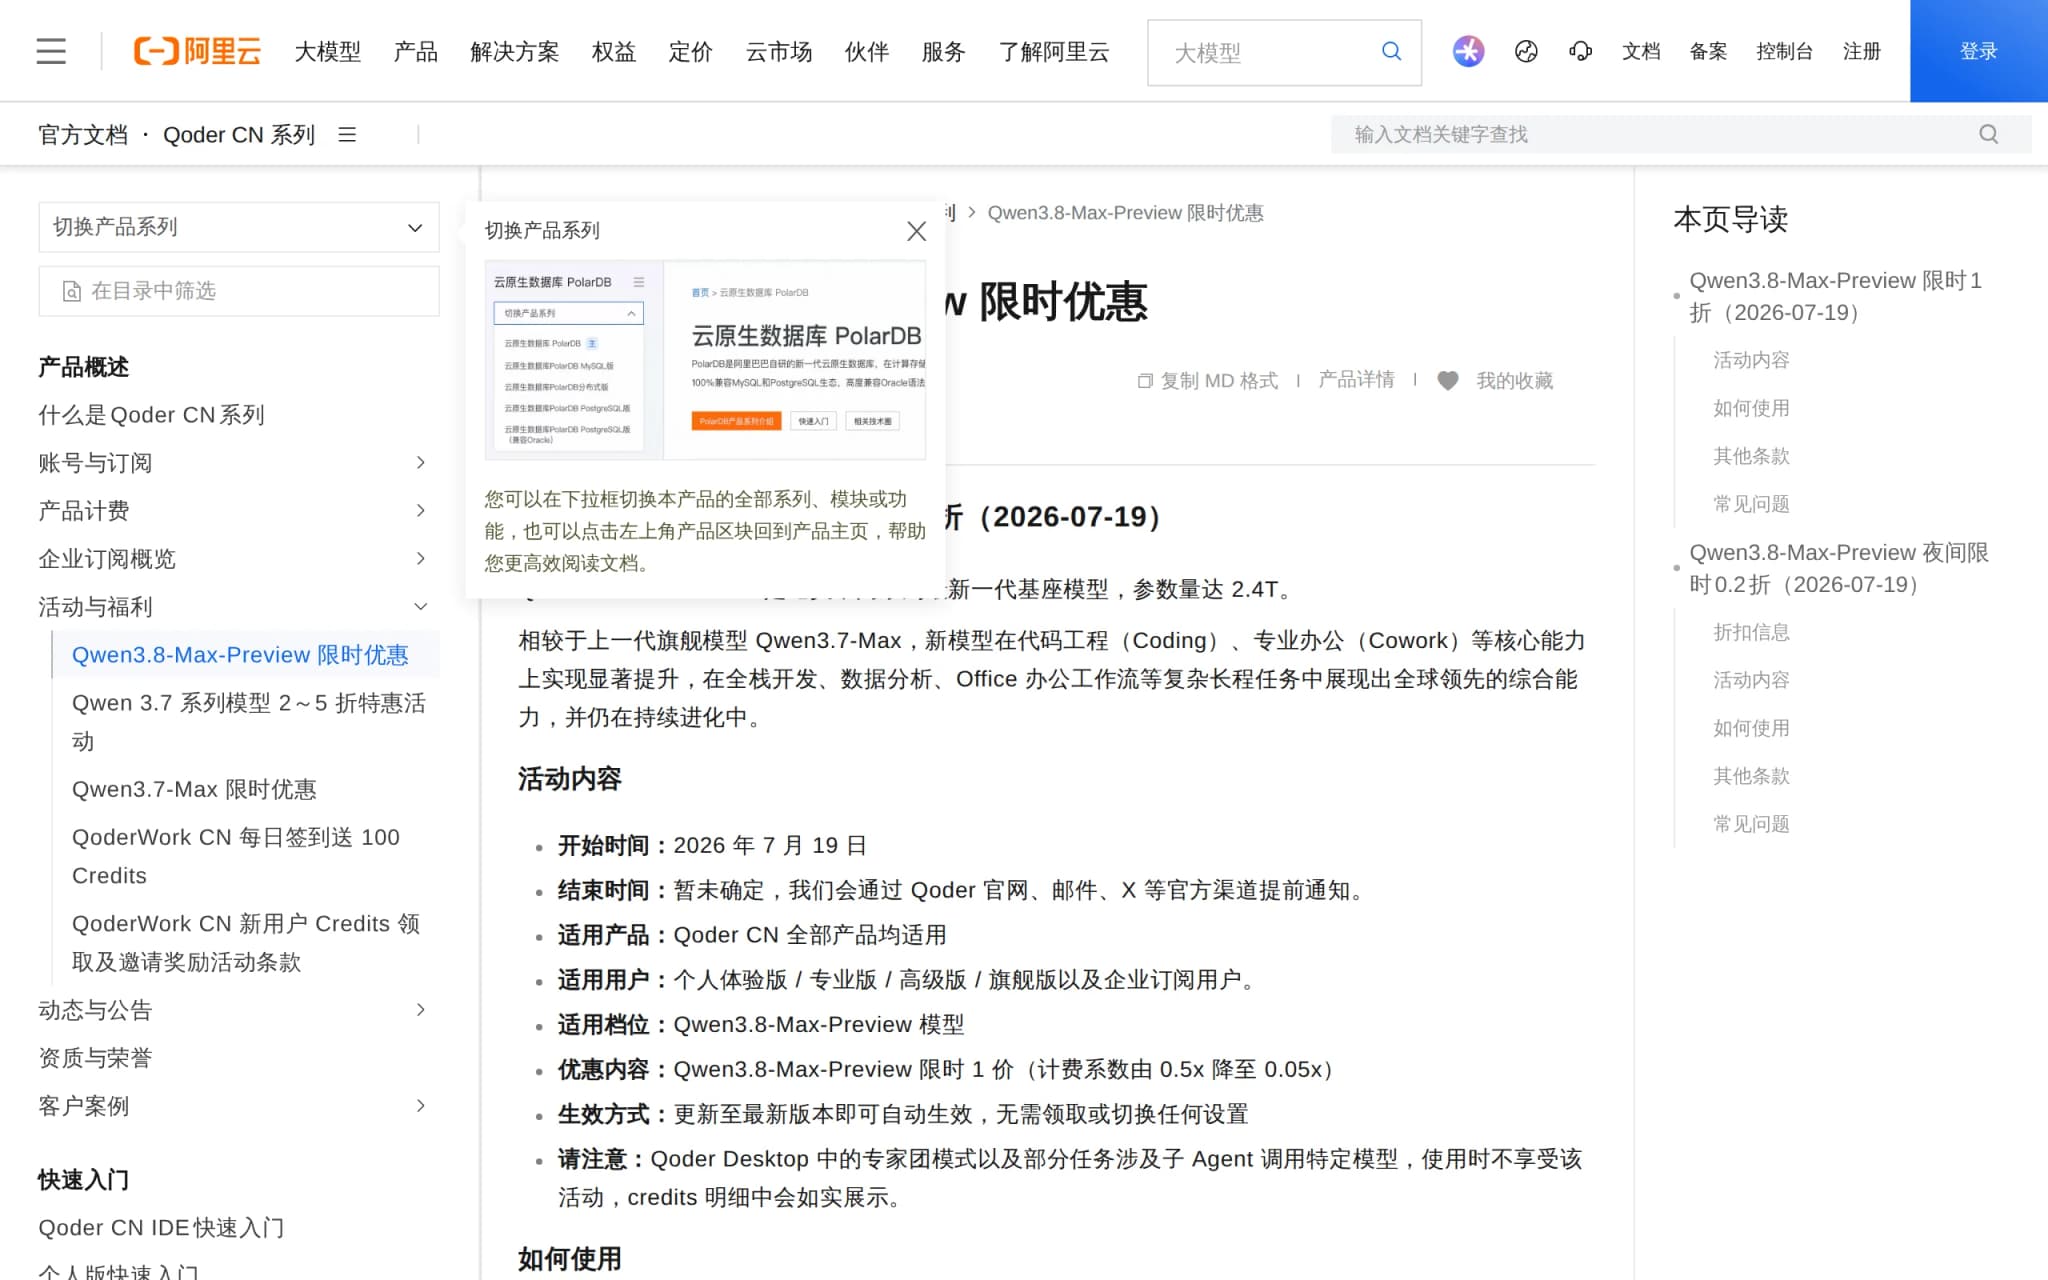This screenshot has height=1280, width=2048.
Task: Focus the 输入文档关键字查找 search field
Action: coord(1680,134)
